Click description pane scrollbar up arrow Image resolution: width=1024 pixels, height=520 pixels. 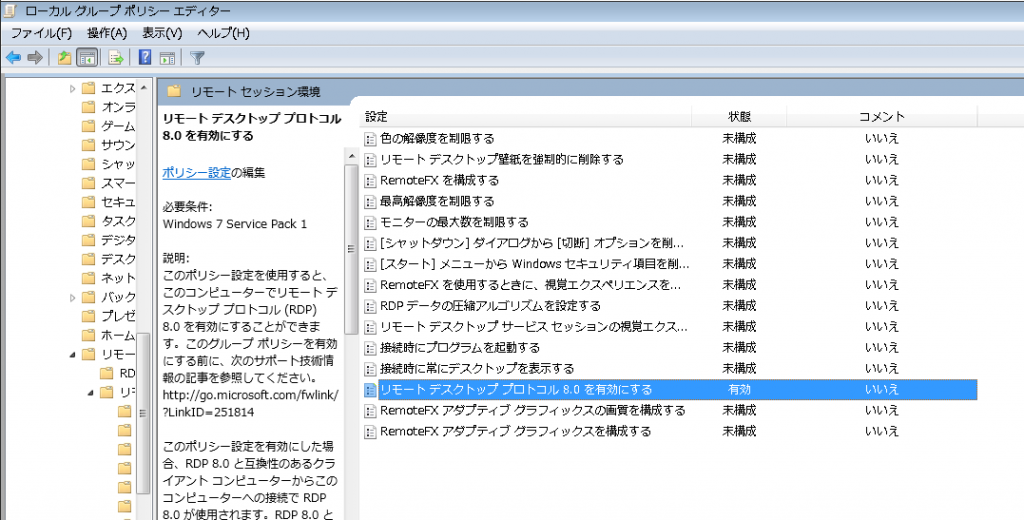(351, 157)
